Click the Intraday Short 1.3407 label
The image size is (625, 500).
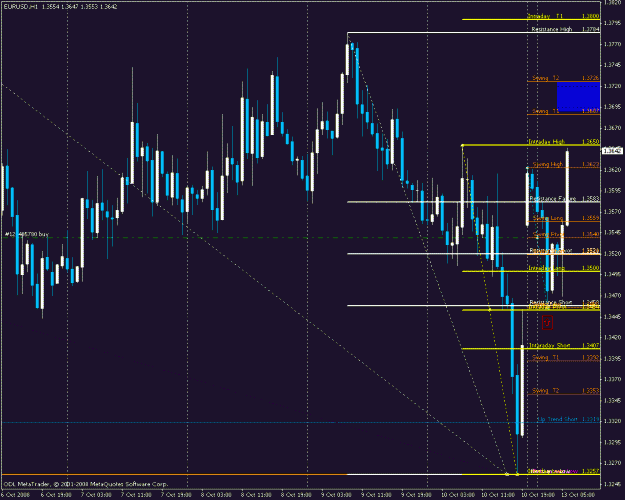coord(564,345)
